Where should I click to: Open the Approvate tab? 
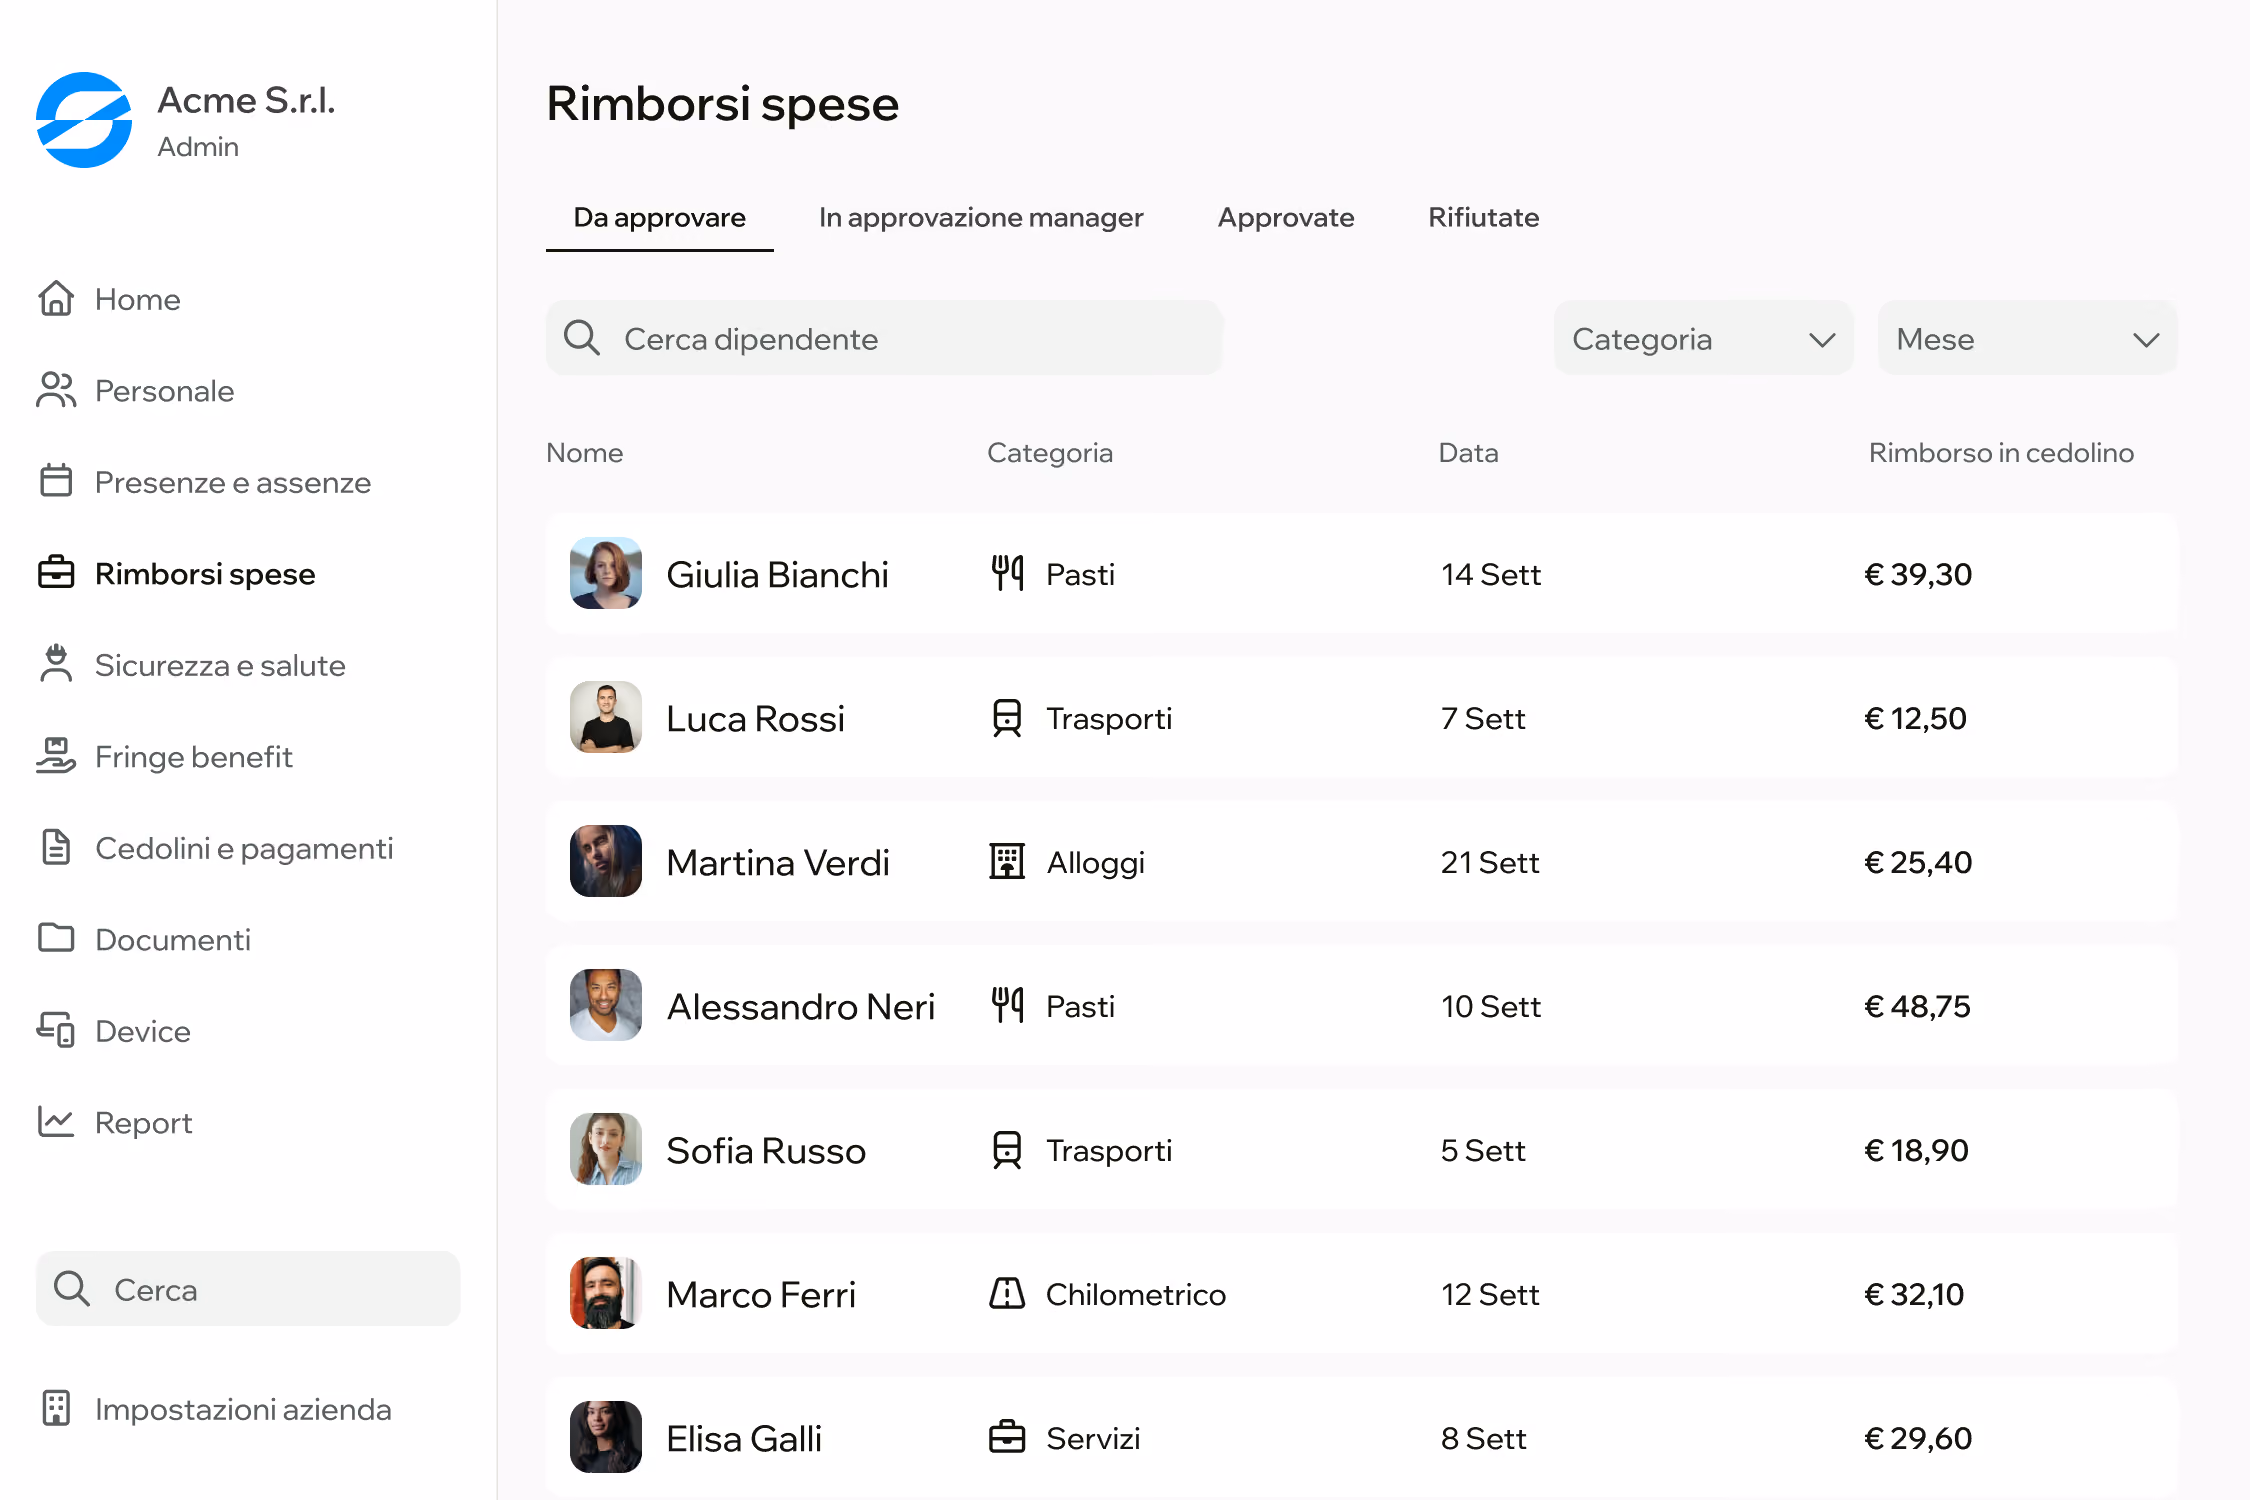[1285, 217]
